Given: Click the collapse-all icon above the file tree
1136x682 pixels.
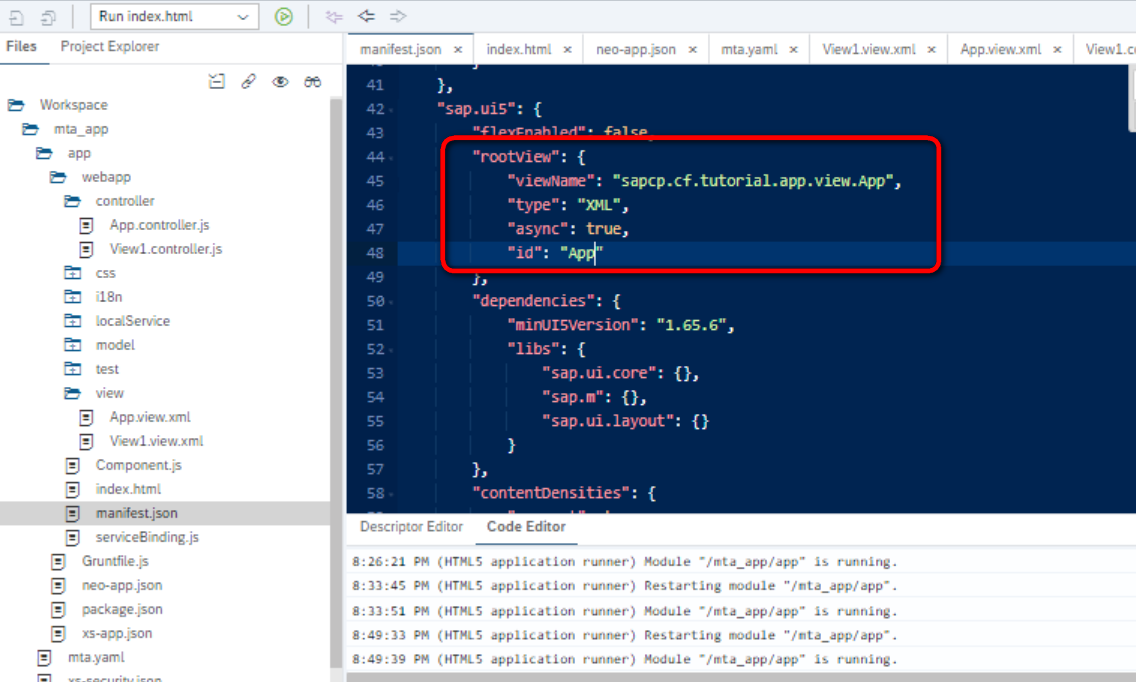Looking at the screenshot, I should (217, 81).
